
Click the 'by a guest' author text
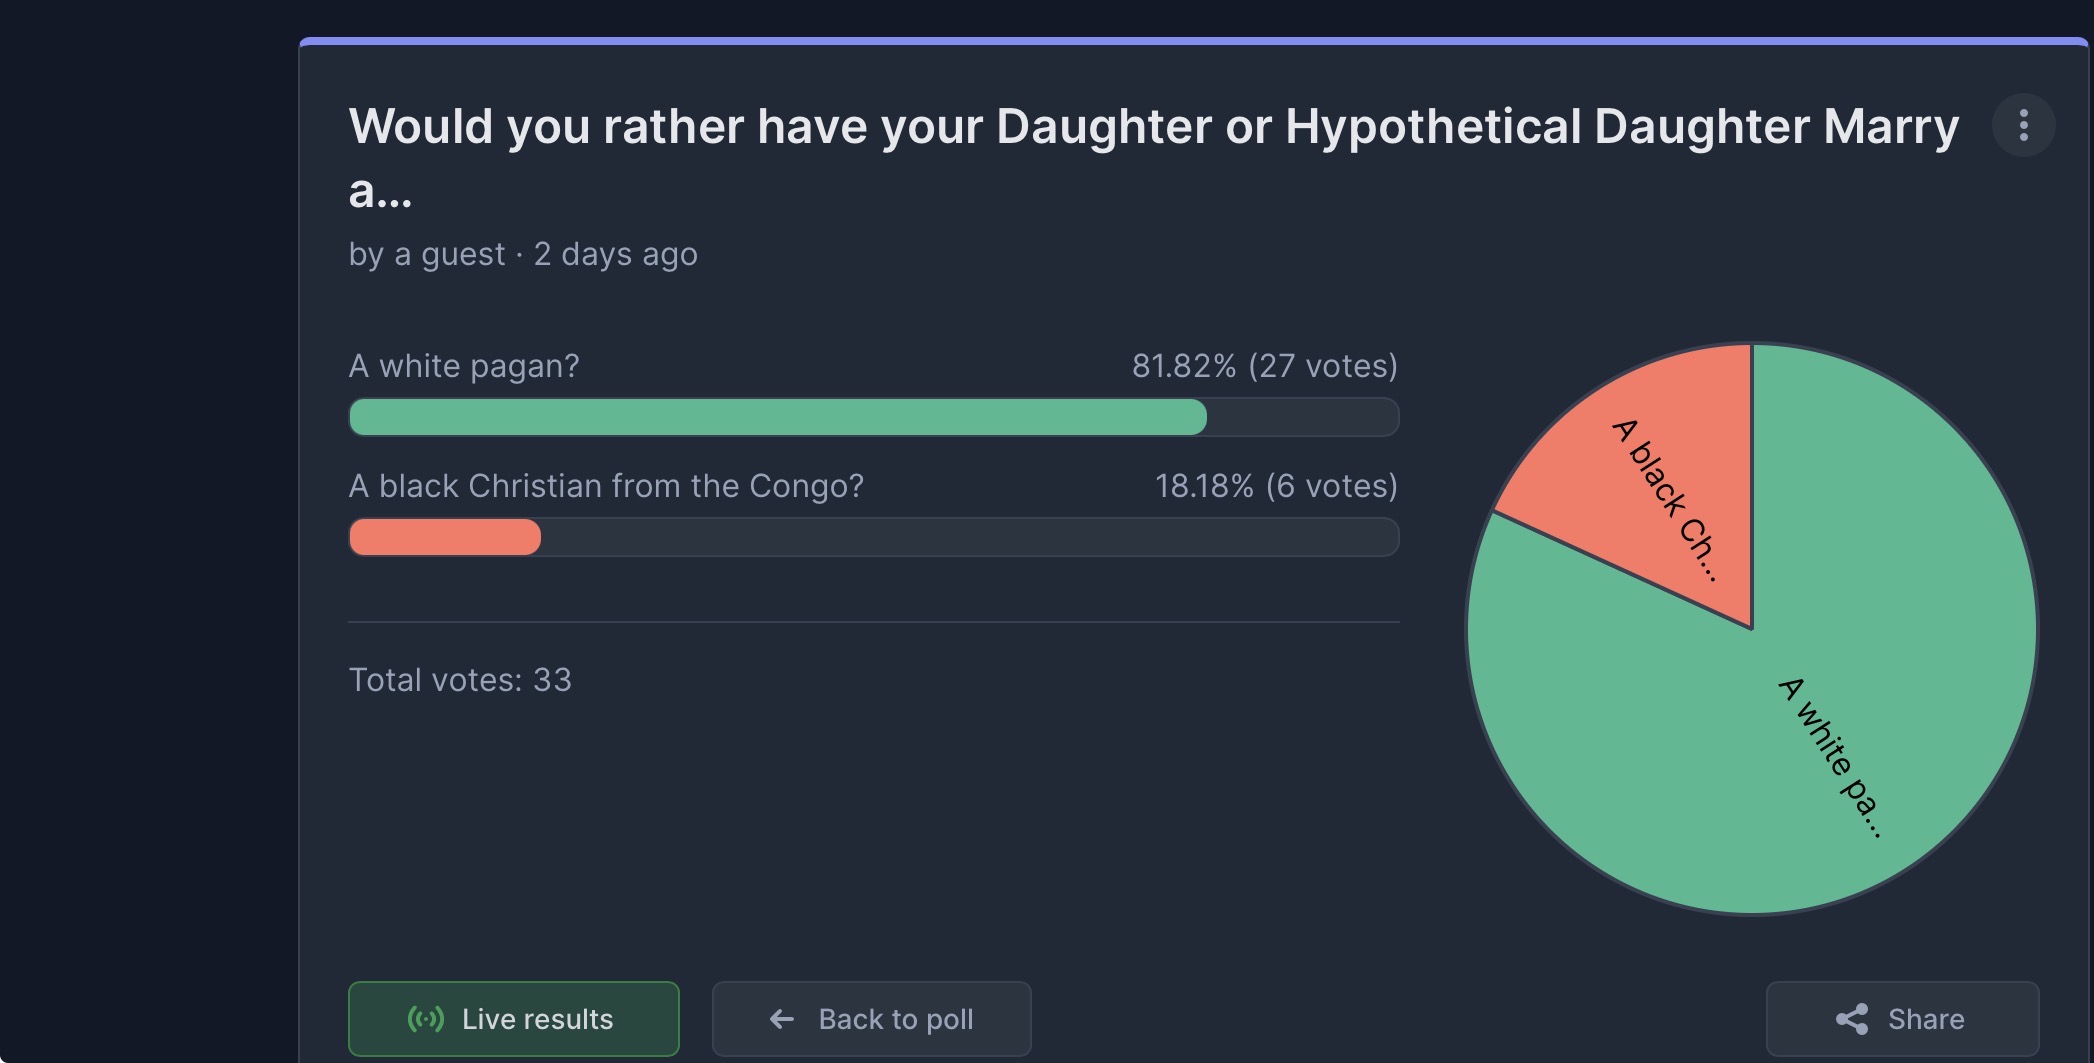coord(427,254)
